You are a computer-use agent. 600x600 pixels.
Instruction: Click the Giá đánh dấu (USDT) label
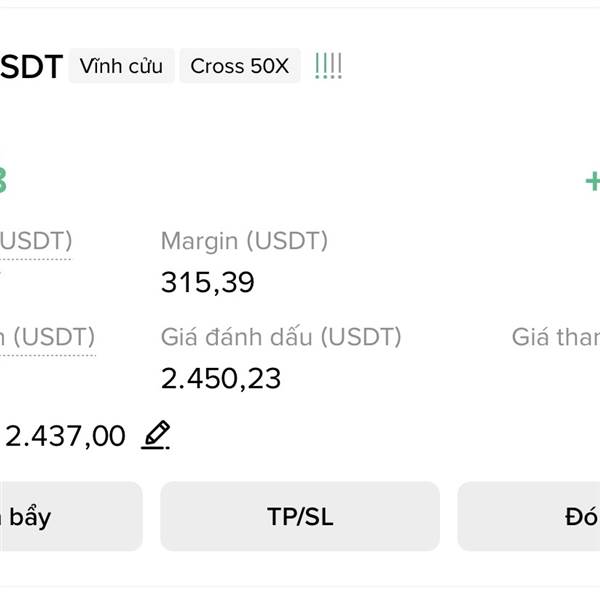point(281,337)
